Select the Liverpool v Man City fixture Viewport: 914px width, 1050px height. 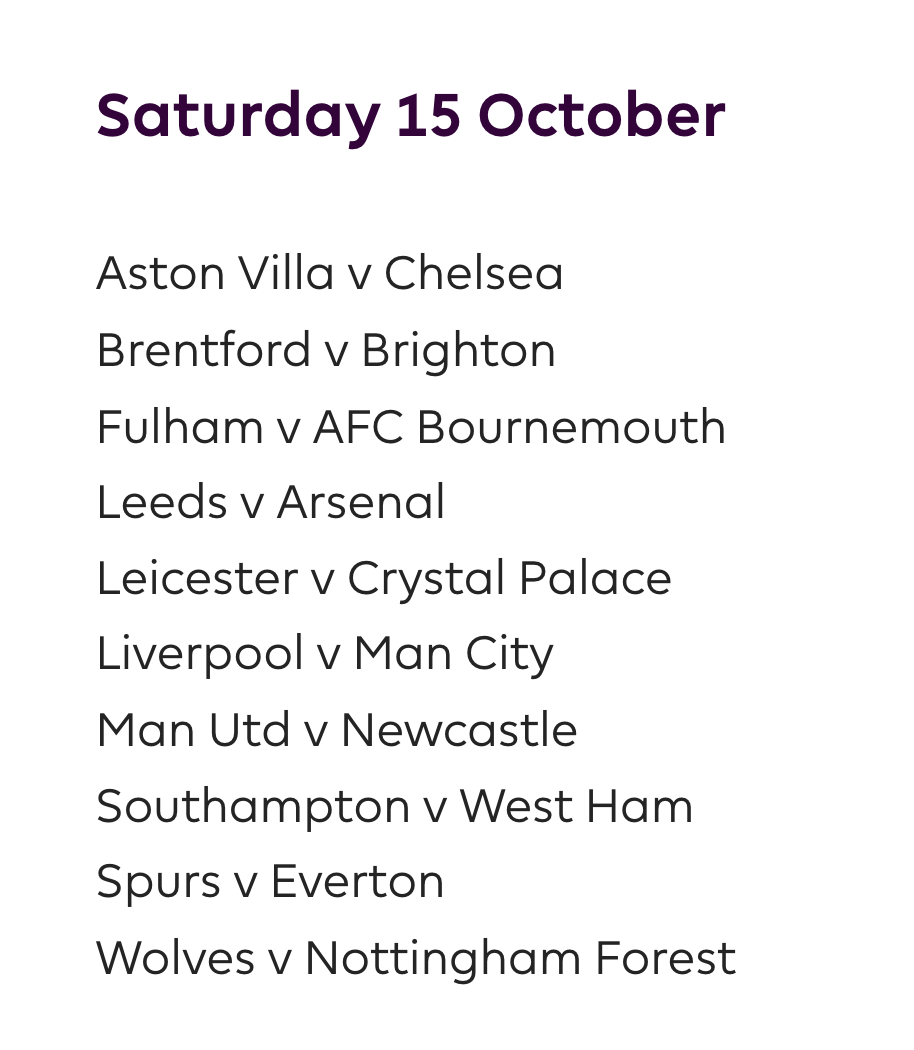click(324, 654)
